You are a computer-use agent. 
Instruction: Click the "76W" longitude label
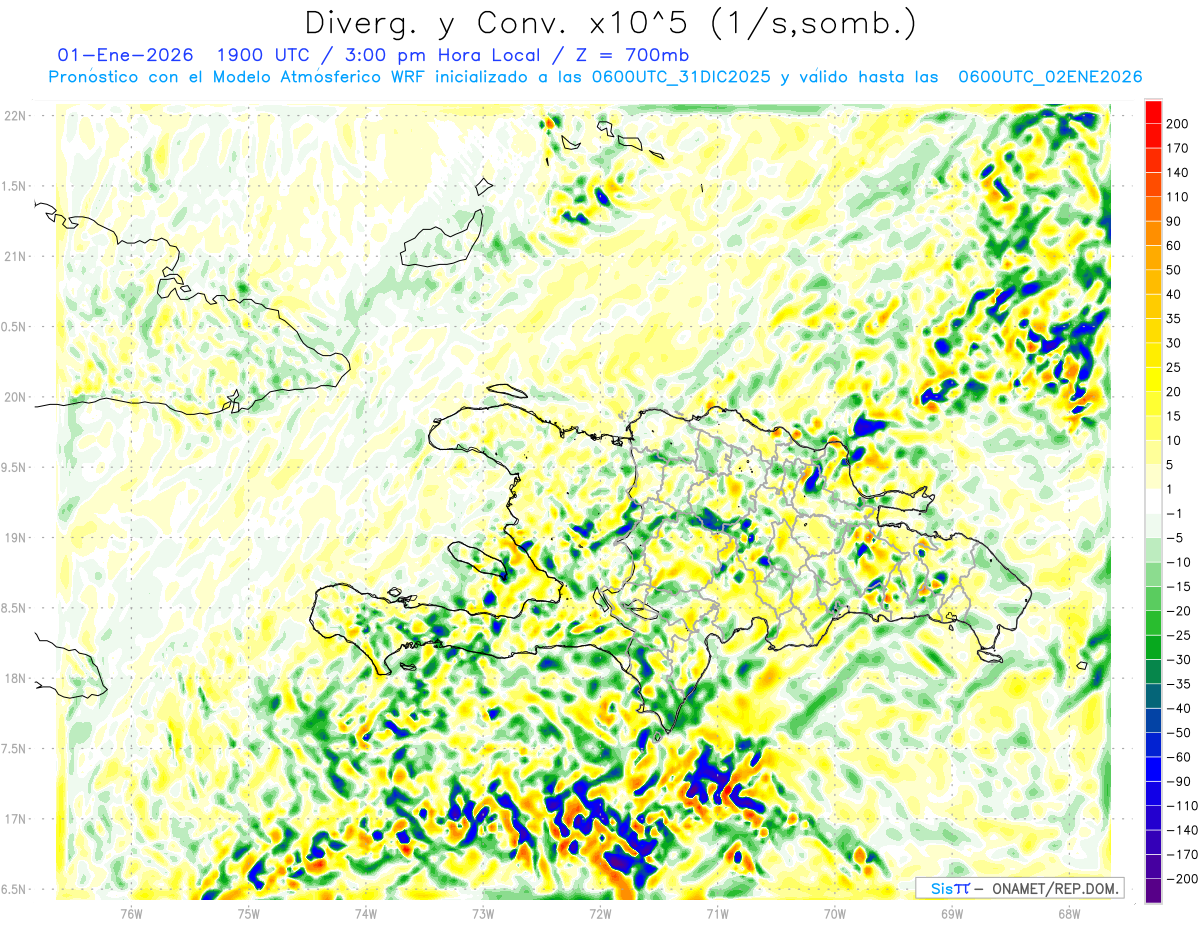point(131,913)
